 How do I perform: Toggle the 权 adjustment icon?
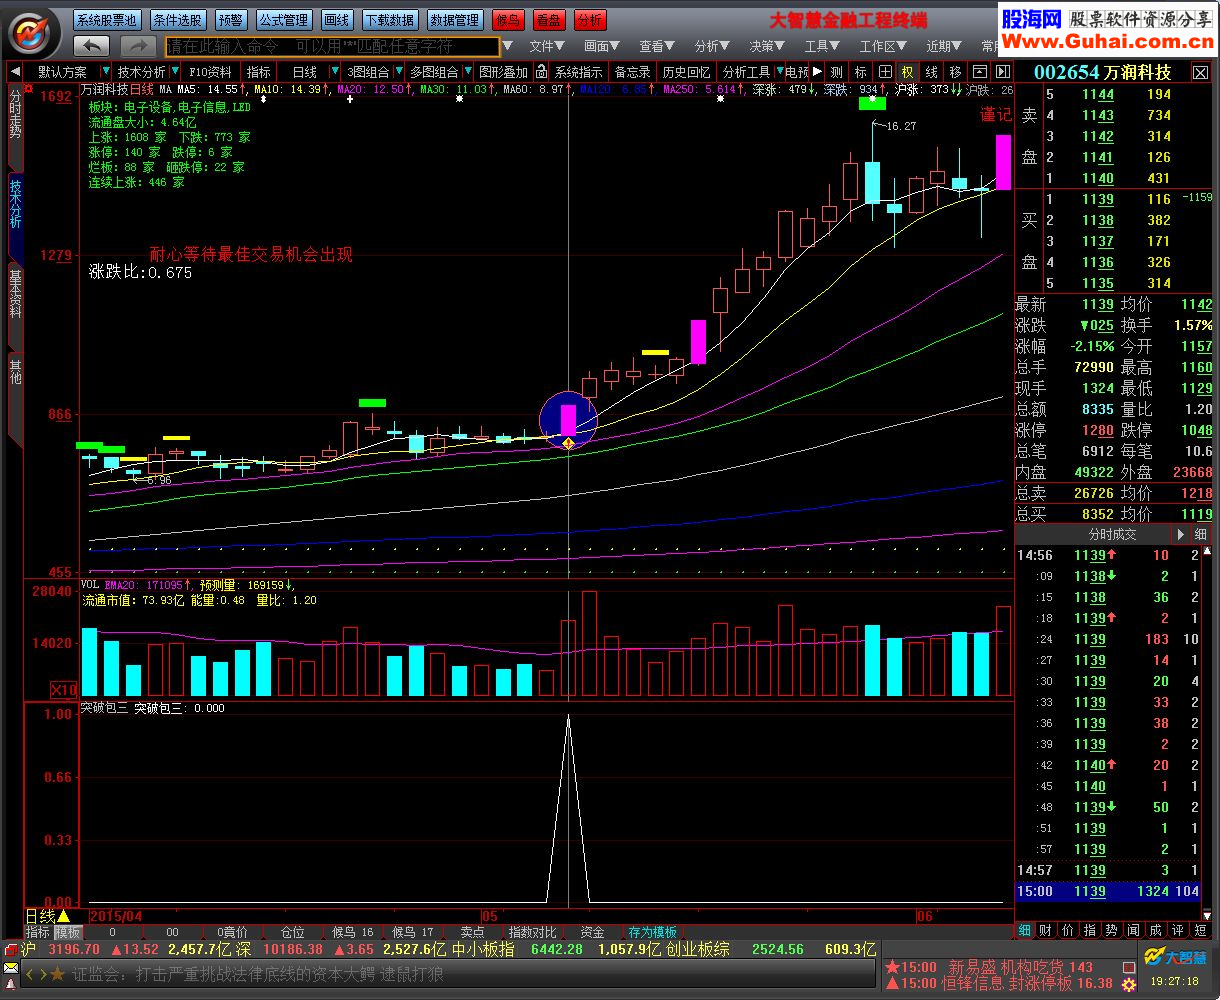[x=907, y=72]
